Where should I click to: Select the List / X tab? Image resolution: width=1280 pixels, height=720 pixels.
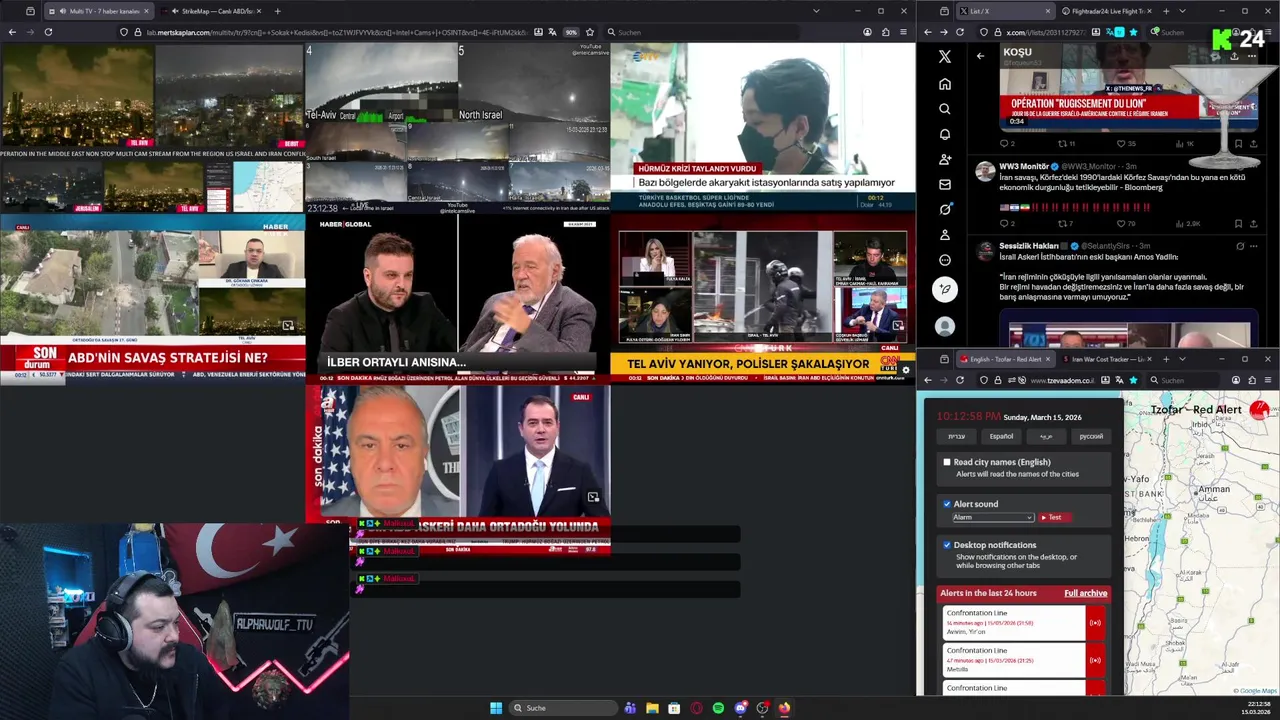pos(1004,11)
